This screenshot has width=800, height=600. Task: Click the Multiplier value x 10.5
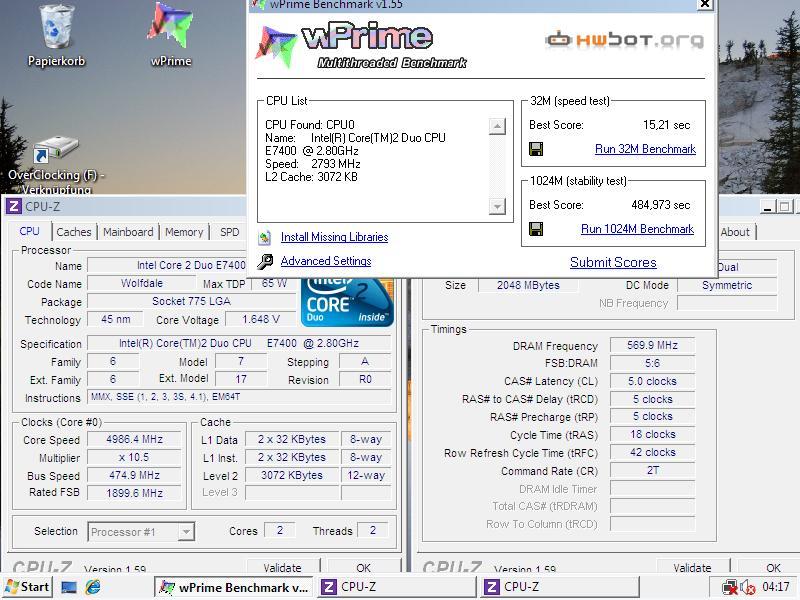[134, 457]
